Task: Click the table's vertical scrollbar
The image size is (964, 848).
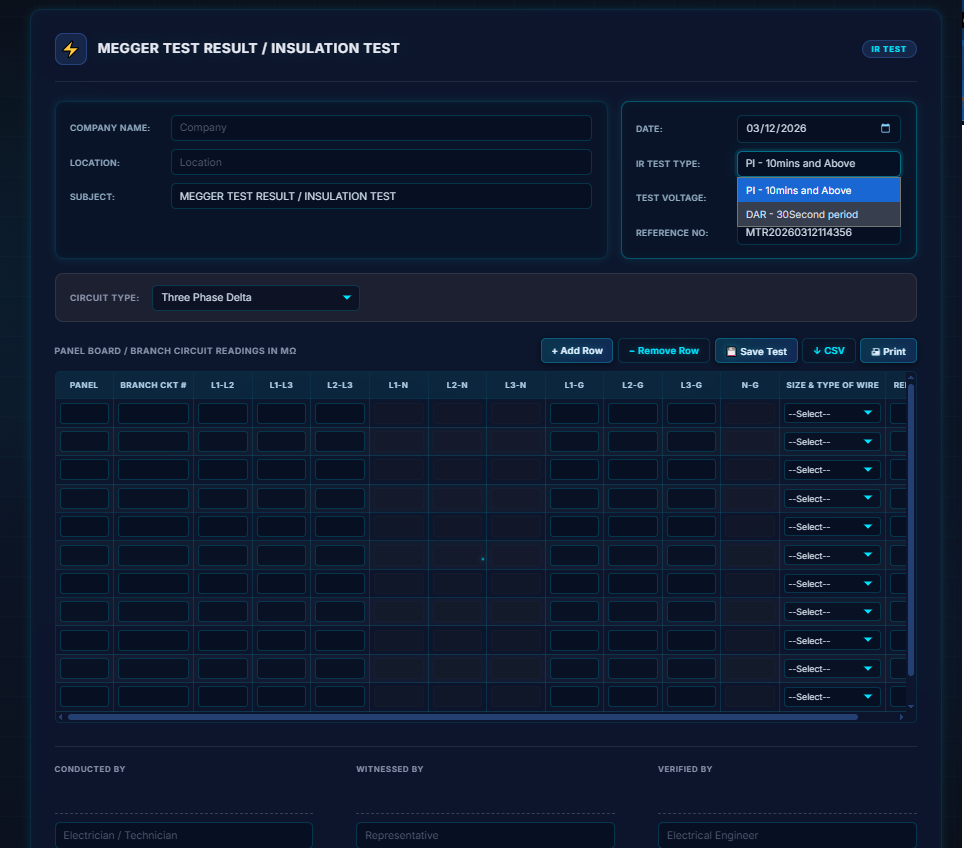Action: [x=910, y=530]
